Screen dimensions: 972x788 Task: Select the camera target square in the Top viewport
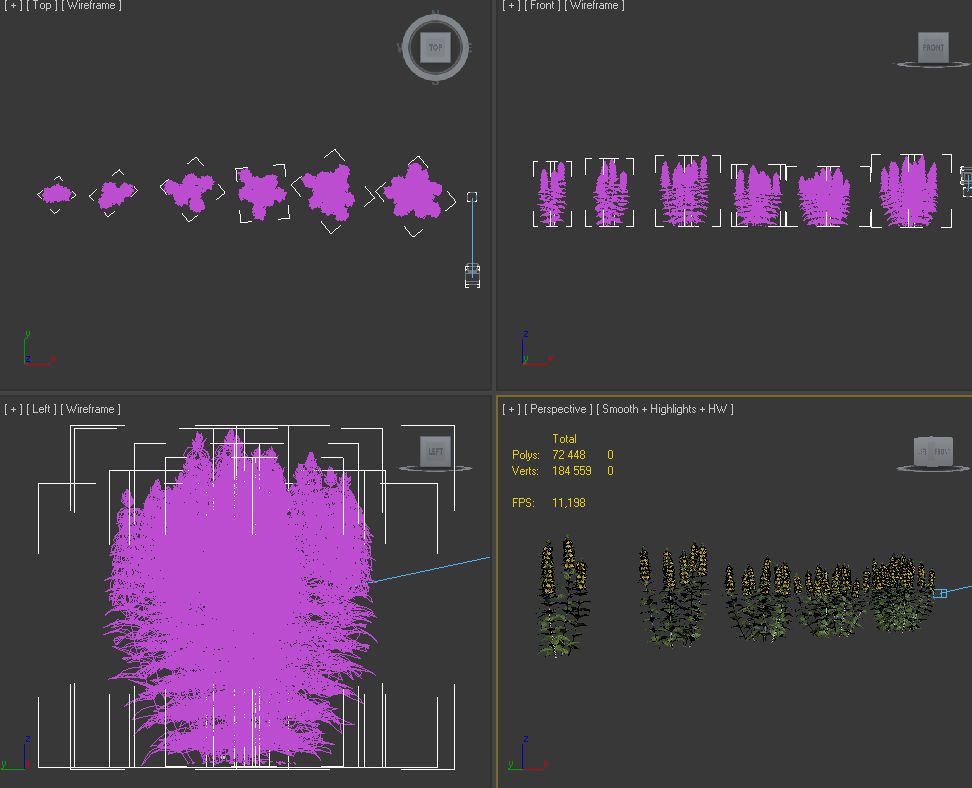[x=472, y=197]
